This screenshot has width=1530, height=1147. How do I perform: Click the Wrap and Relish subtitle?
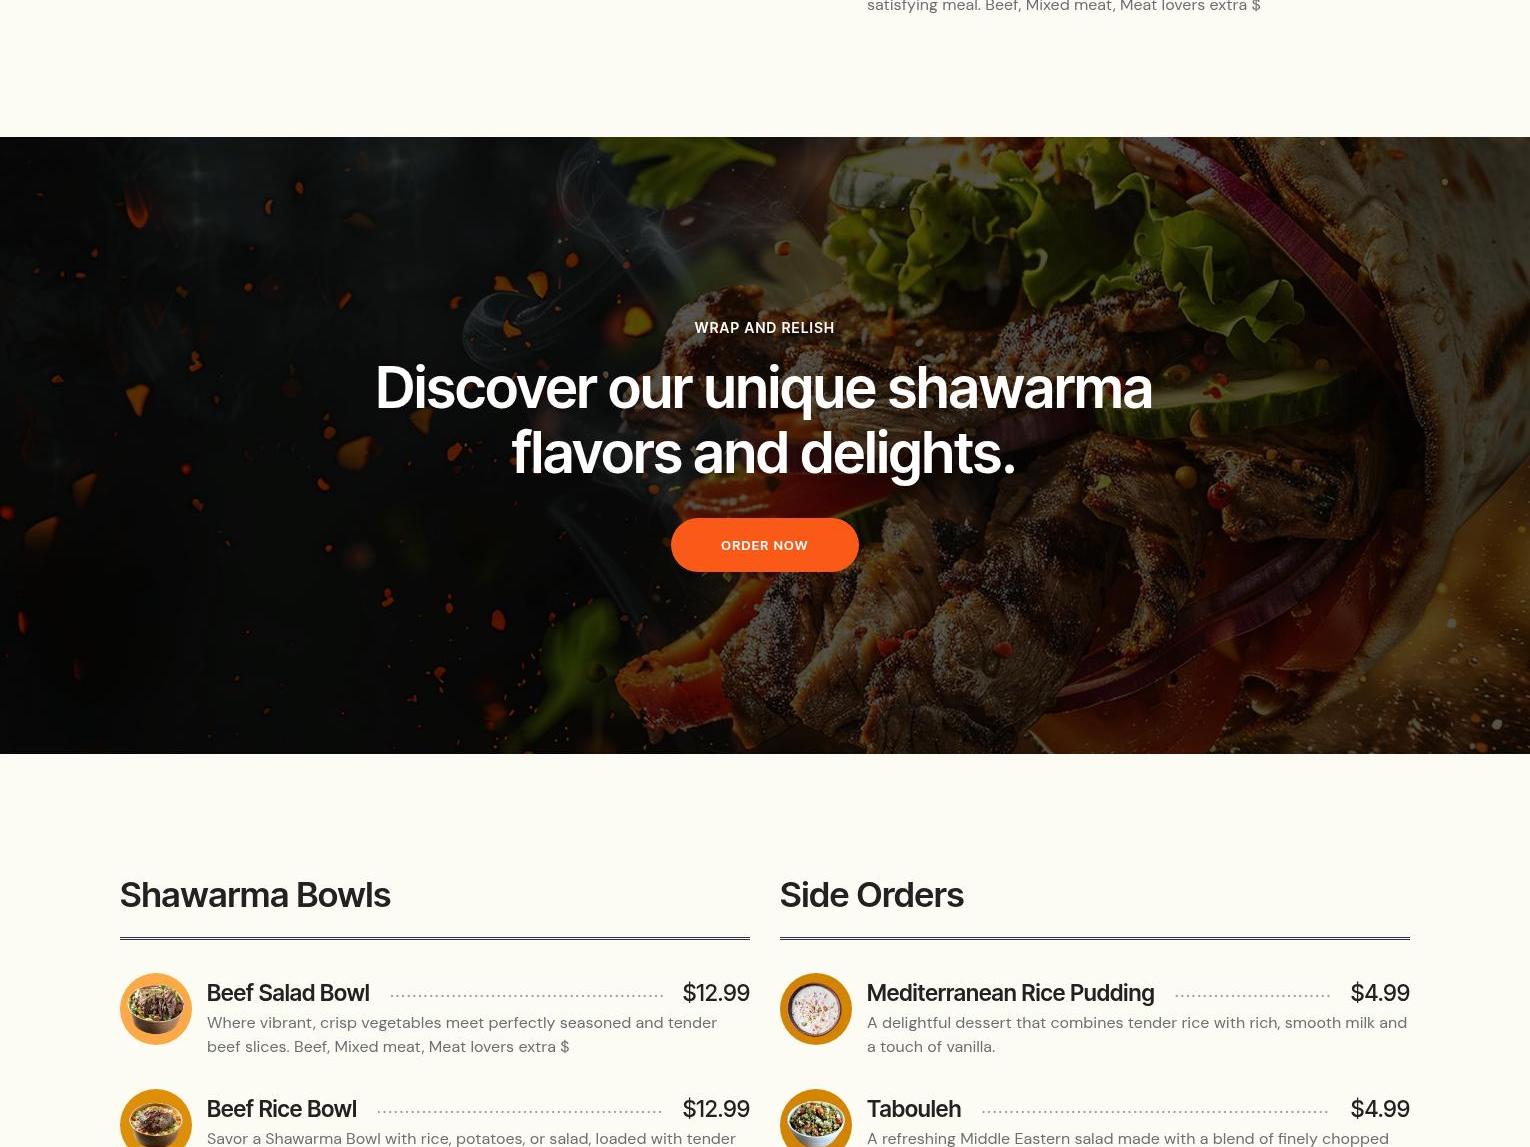[765, 328]
